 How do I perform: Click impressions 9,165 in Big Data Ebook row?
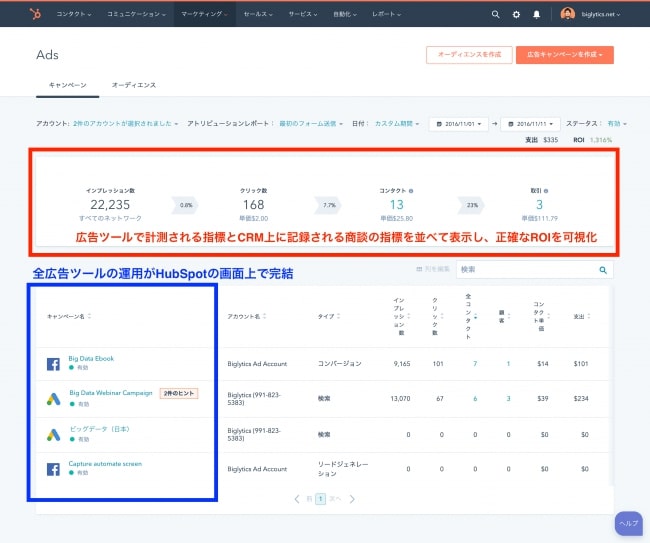(402, 364)
